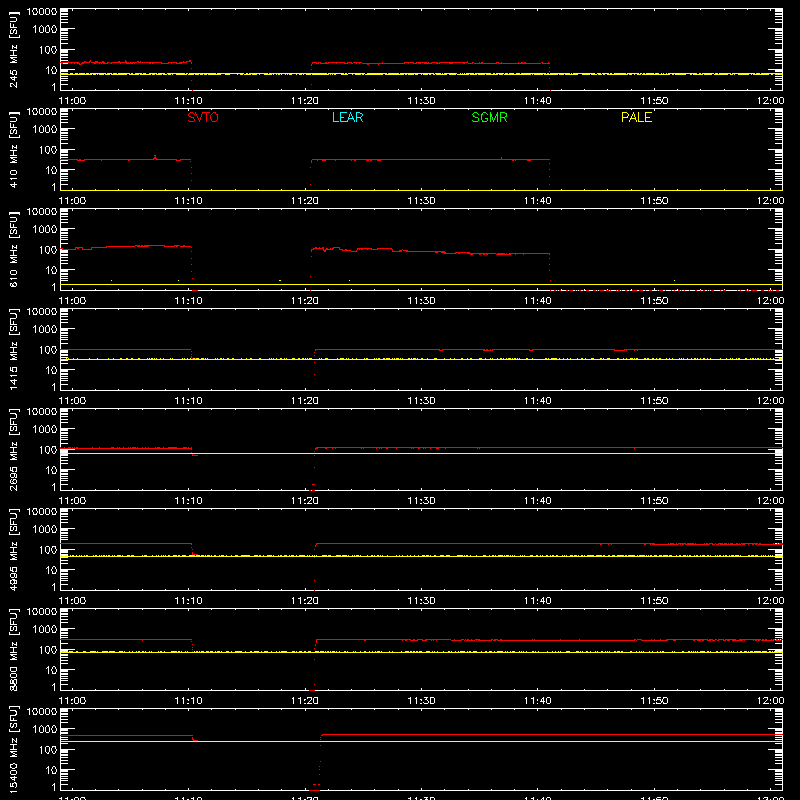
Task: Click 11:20 time label under 2695 MHz plot
Action: click(305, 501)
